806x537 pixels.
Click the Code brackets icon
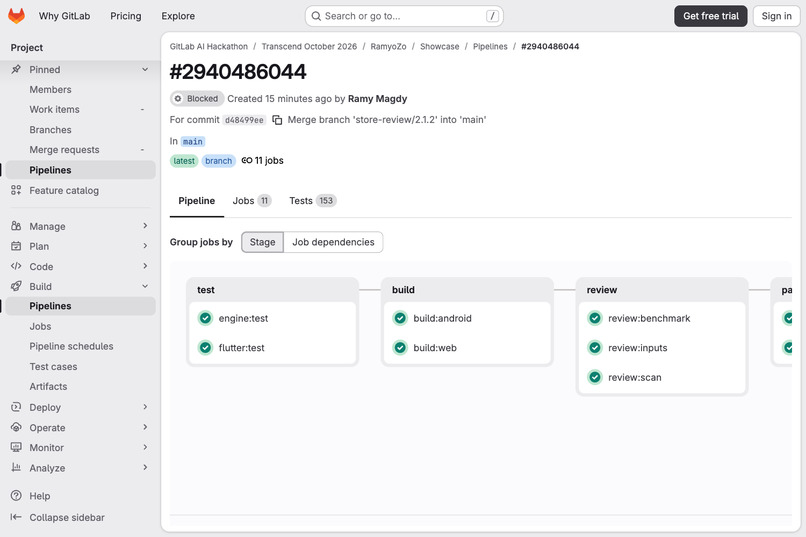pyautogui.click(x=16, y=266)
